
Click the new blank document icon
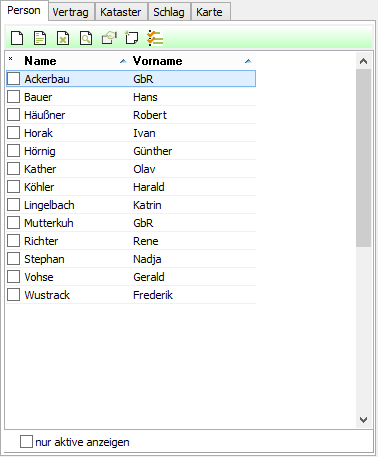[x=17, y=38]
